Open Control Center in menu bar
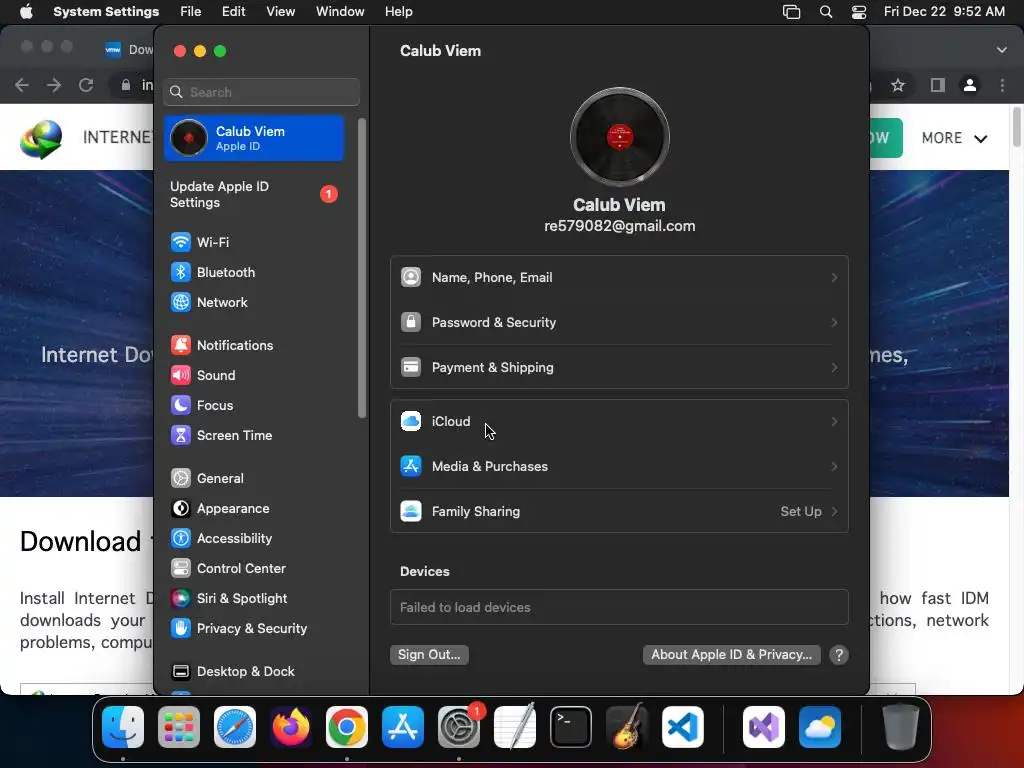Image resolution: width=1024 pixels, height=768 pixels. (x=859, y=12)
